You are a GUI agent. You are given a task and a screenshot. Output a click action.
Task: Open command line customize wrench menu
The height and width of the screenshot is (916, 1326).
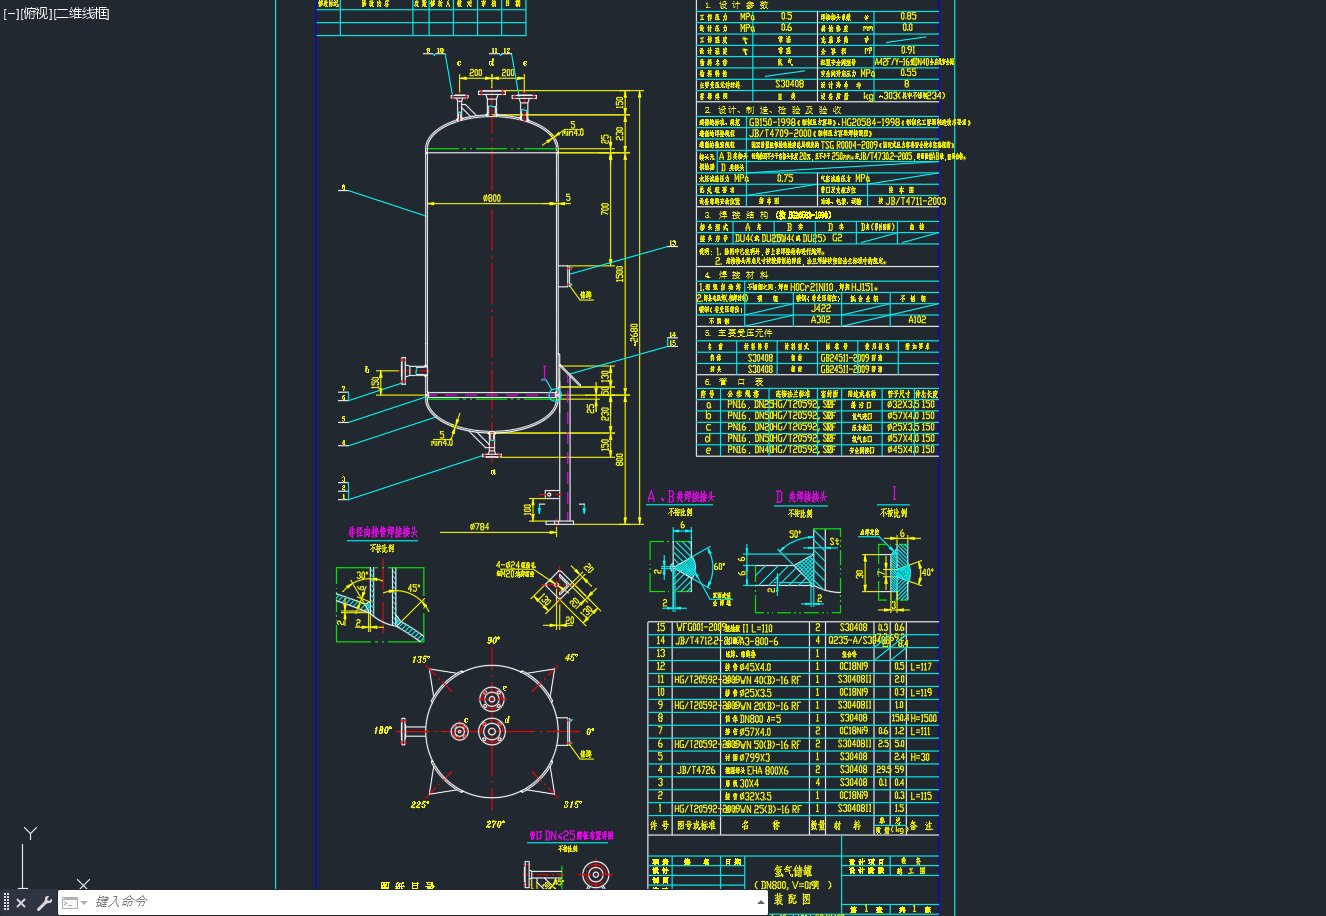tap(44, 902)
